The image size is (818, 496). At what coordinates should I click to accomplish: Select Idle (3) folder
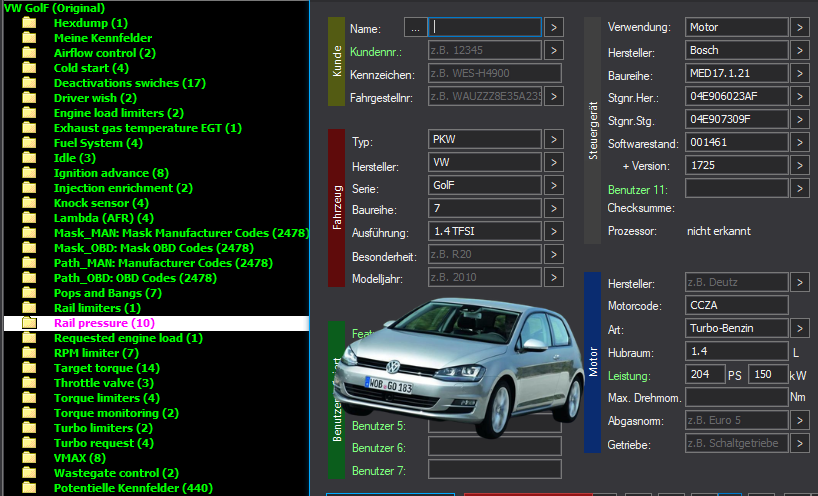[x=75, y=158]
